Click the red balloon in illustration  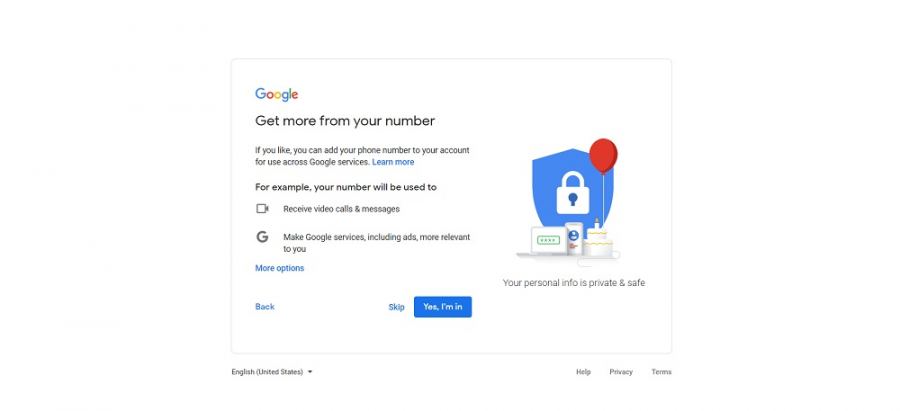[603, 156]
